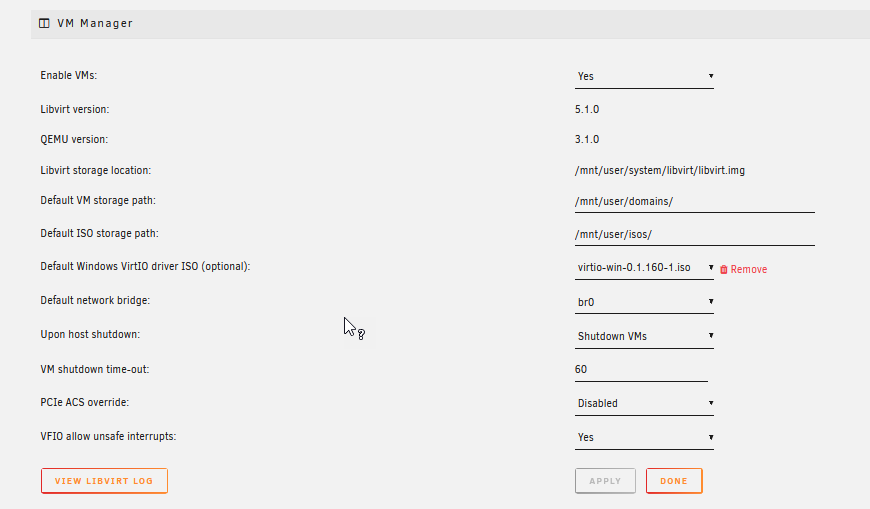Click Default Windows VirtIO driver ISO label
The width and height of the screenshot is (870, 509).
pos(145,266)
